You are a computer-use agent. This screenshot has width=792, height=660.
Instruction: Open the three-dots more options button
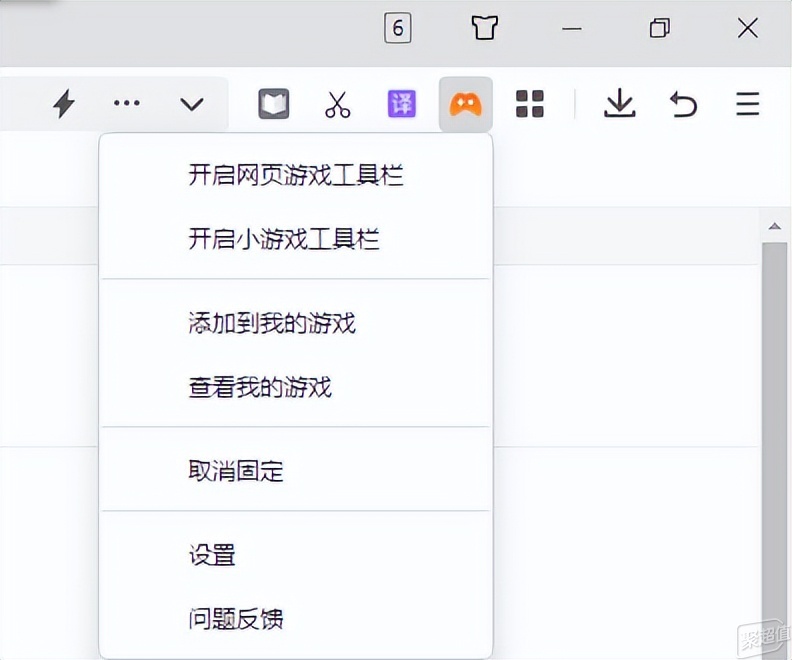(127, 104)
